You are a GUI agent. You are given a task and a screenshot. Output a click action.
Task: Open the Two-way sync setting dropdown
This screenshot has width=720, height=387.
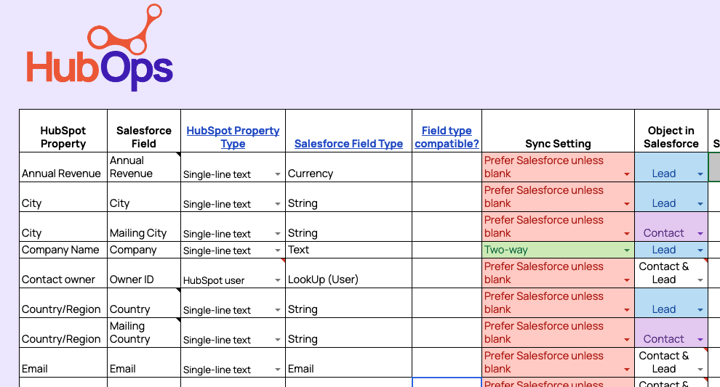(626, 250)
